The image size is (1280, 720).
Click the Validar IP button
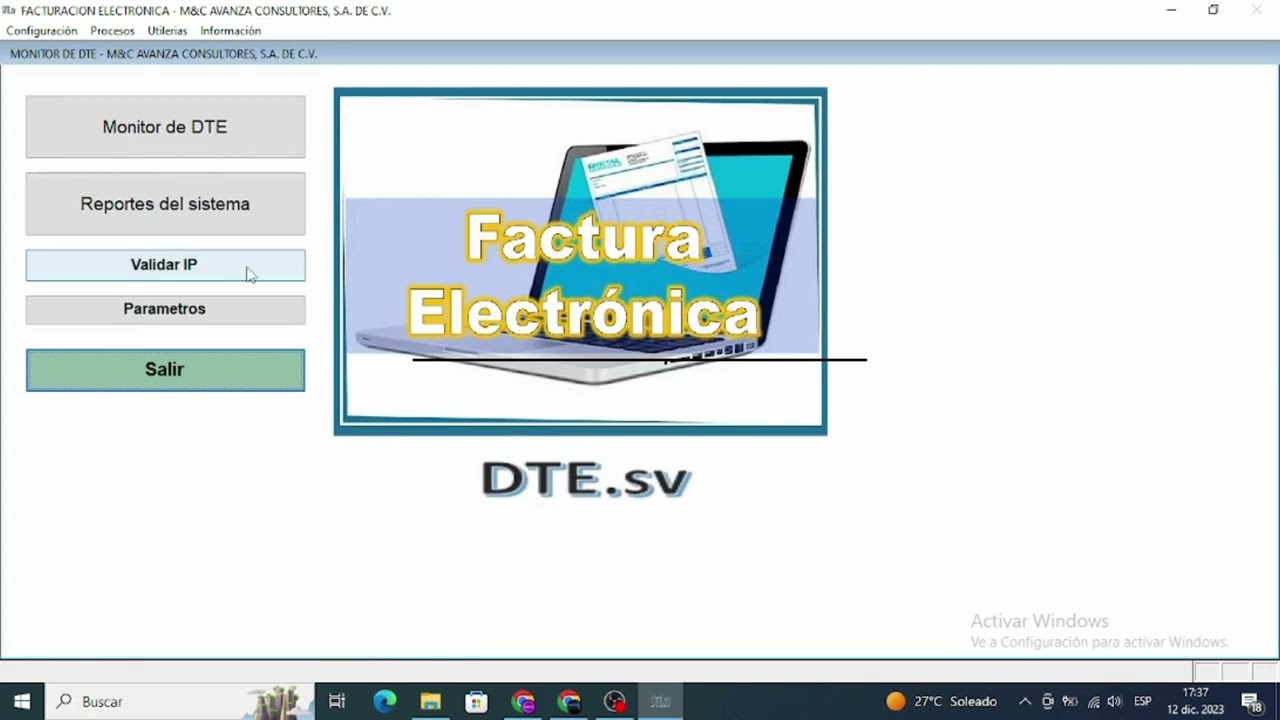(165, 265)
